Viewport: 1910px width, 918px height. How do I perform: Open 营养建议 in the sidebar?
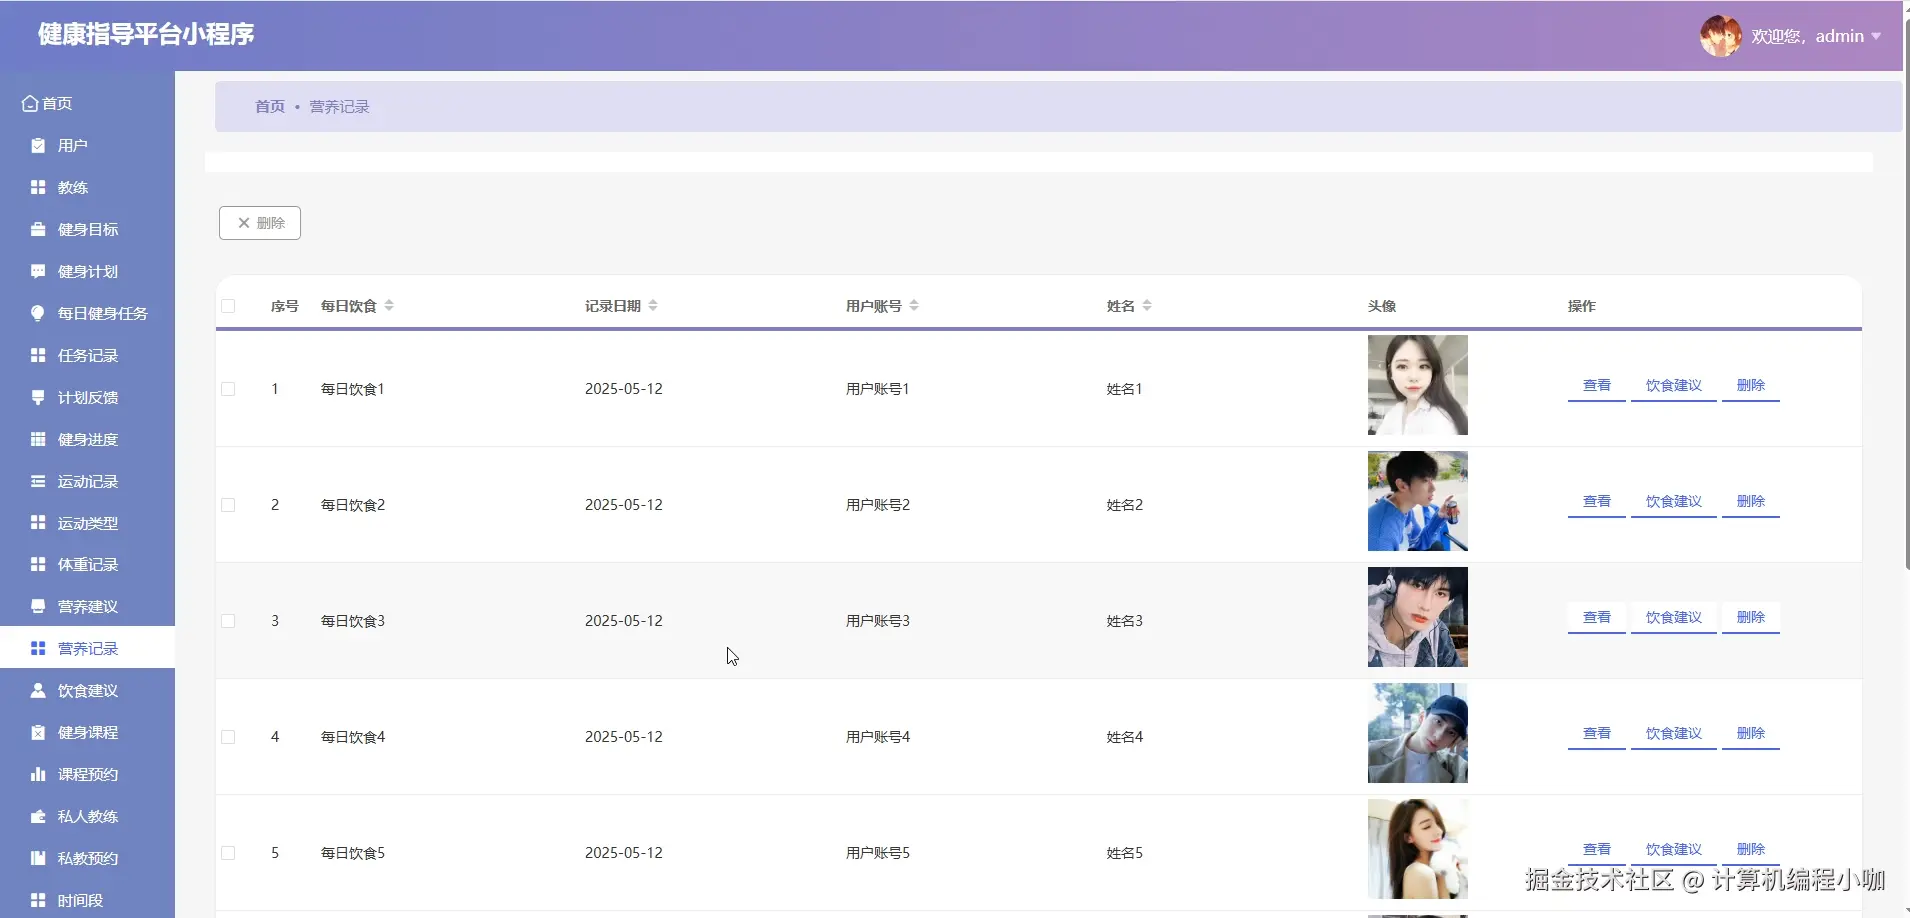87,607
